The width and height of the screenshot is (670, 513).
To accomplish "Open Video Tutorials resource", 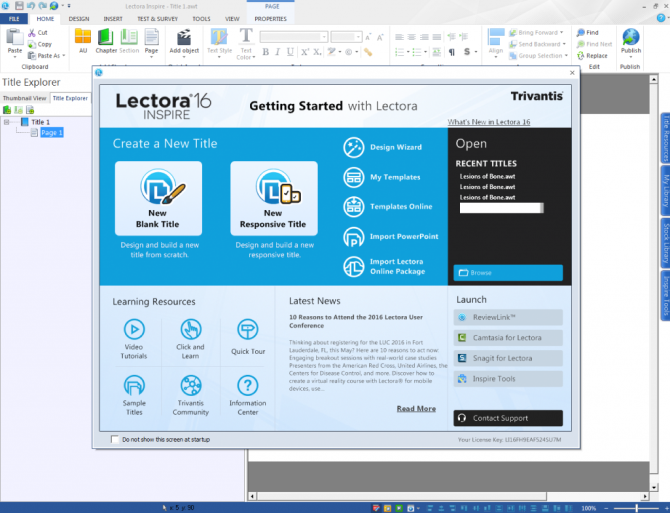I will 134,339.
